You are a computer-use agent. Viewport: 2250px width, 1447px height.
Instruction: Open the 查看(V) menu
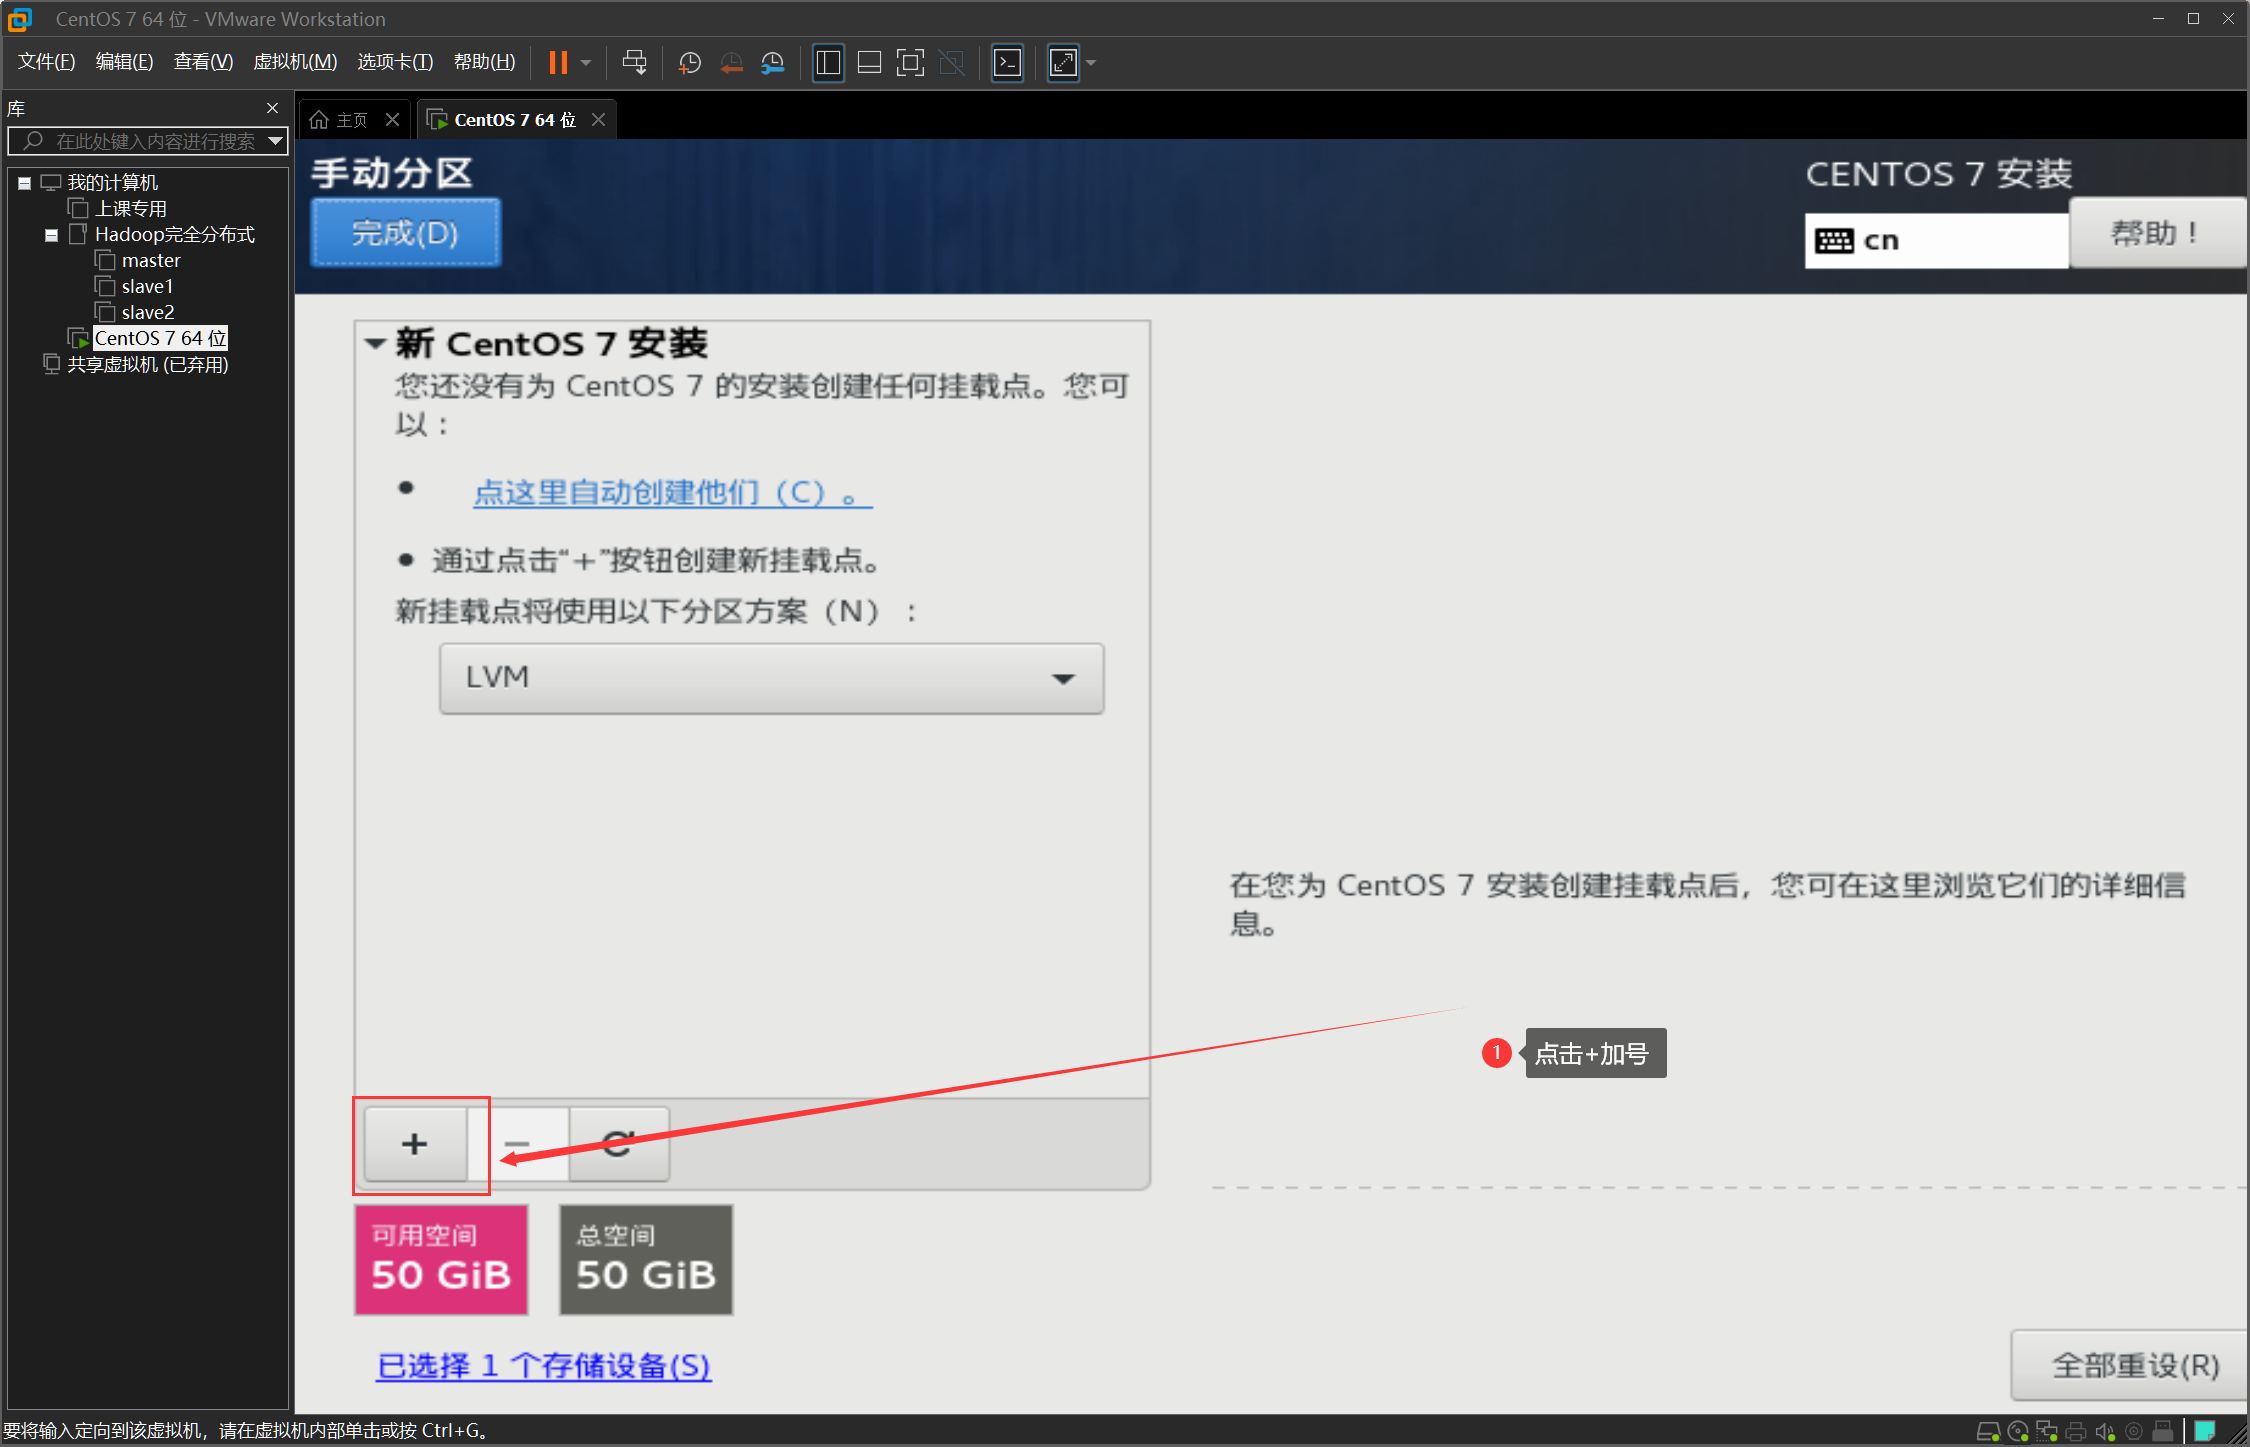tap(203, 62)
